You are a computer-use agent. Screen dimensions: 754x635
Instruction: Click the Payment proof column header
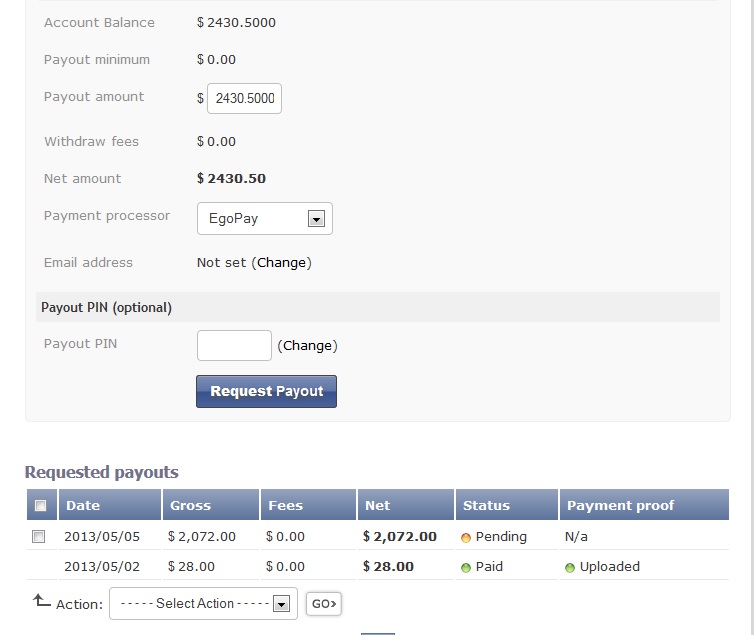(644, 505)
